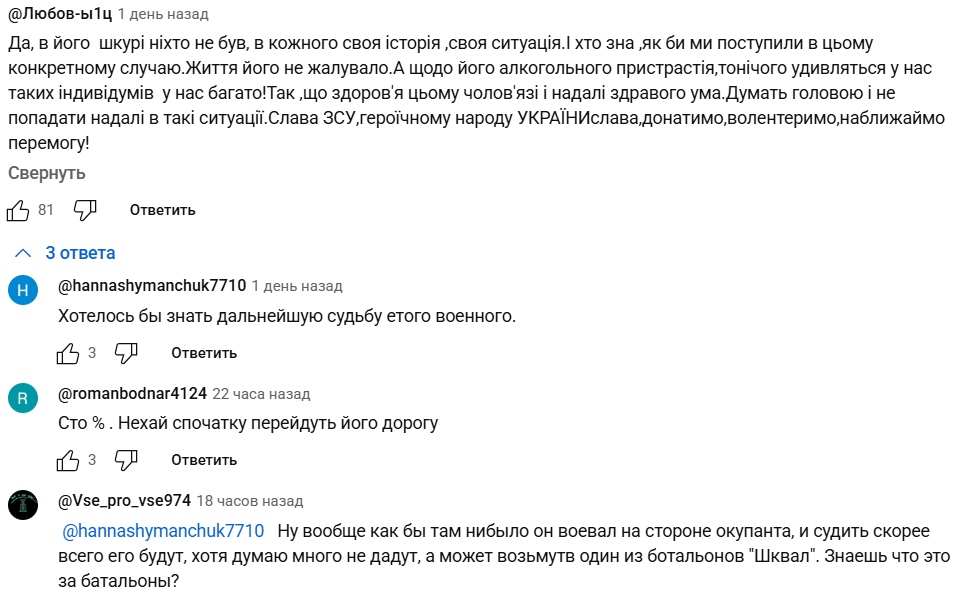Open hannashymanchuk7710's avatar with letter H
This screenshot has width=962, height=597.
[x=23, y=291]
